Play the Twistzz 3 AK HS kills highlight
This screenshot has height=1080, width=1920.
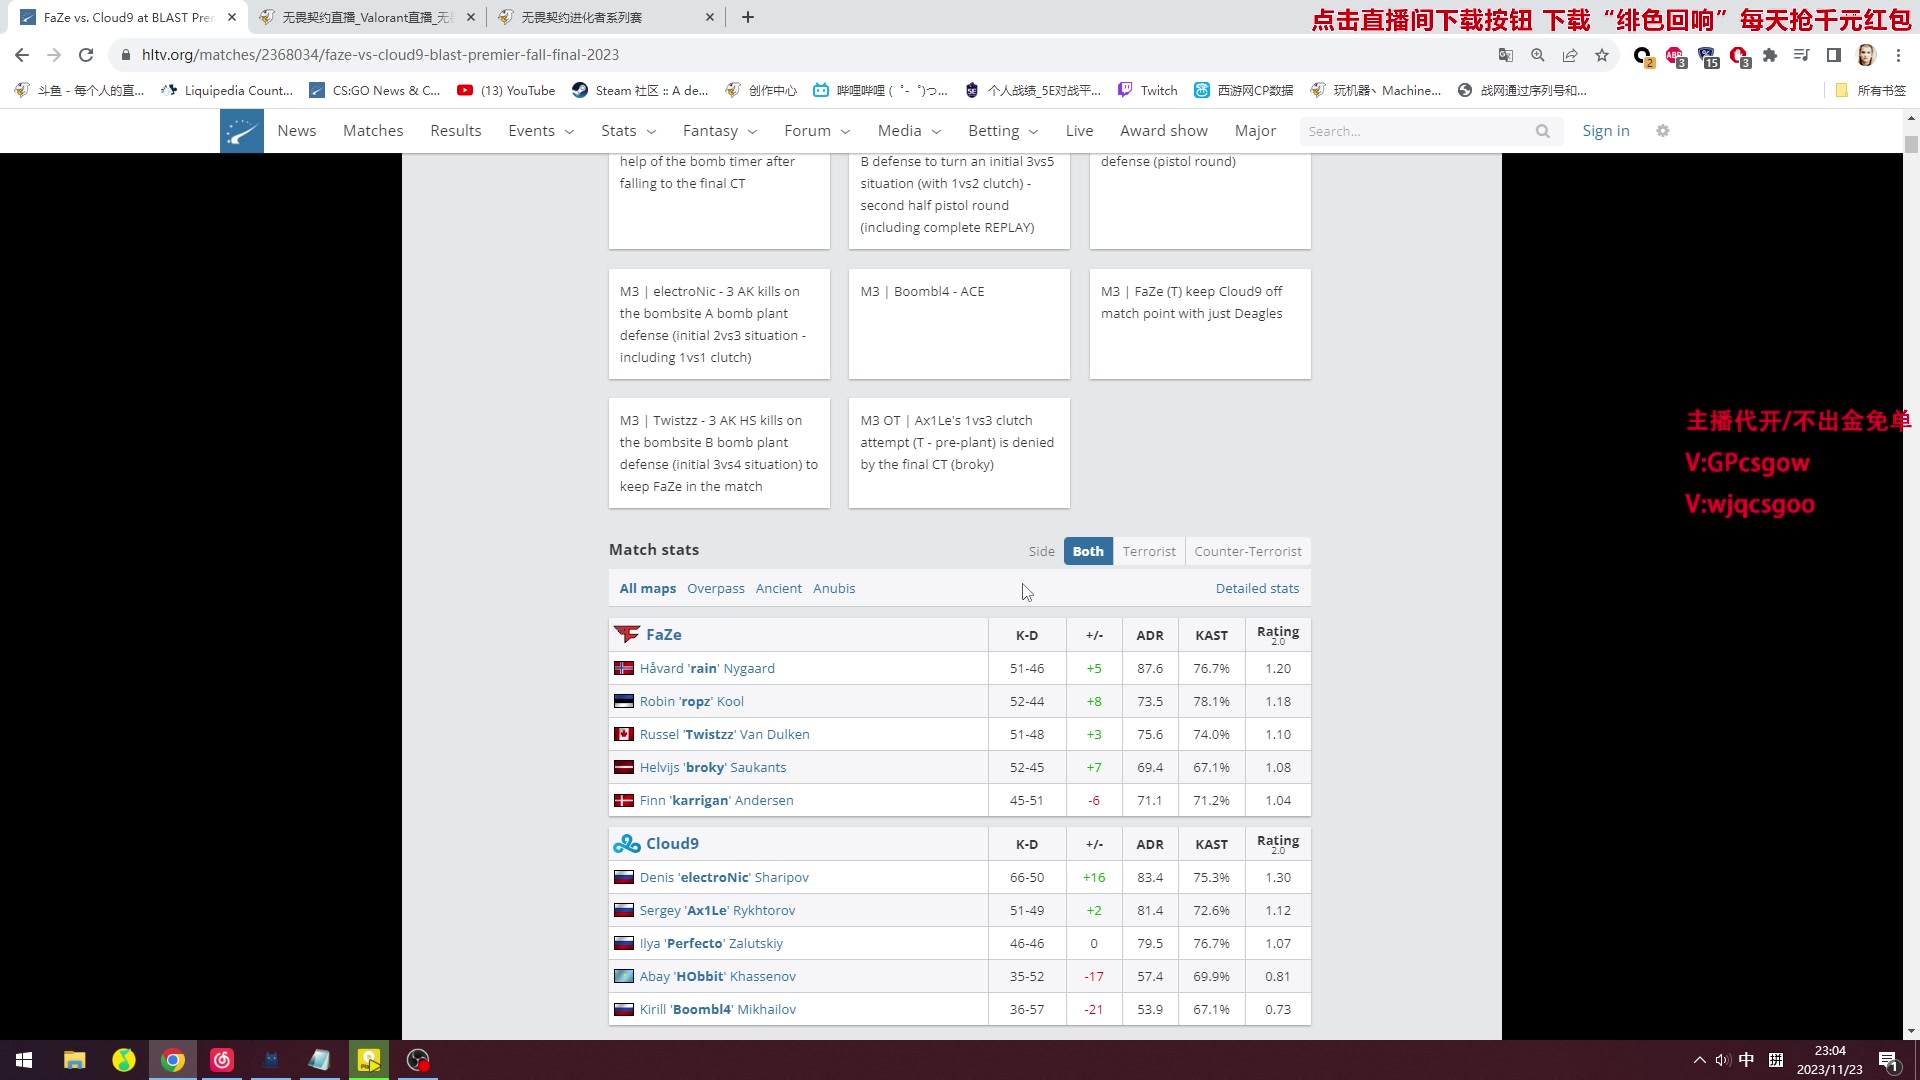(x=719, y=453)
